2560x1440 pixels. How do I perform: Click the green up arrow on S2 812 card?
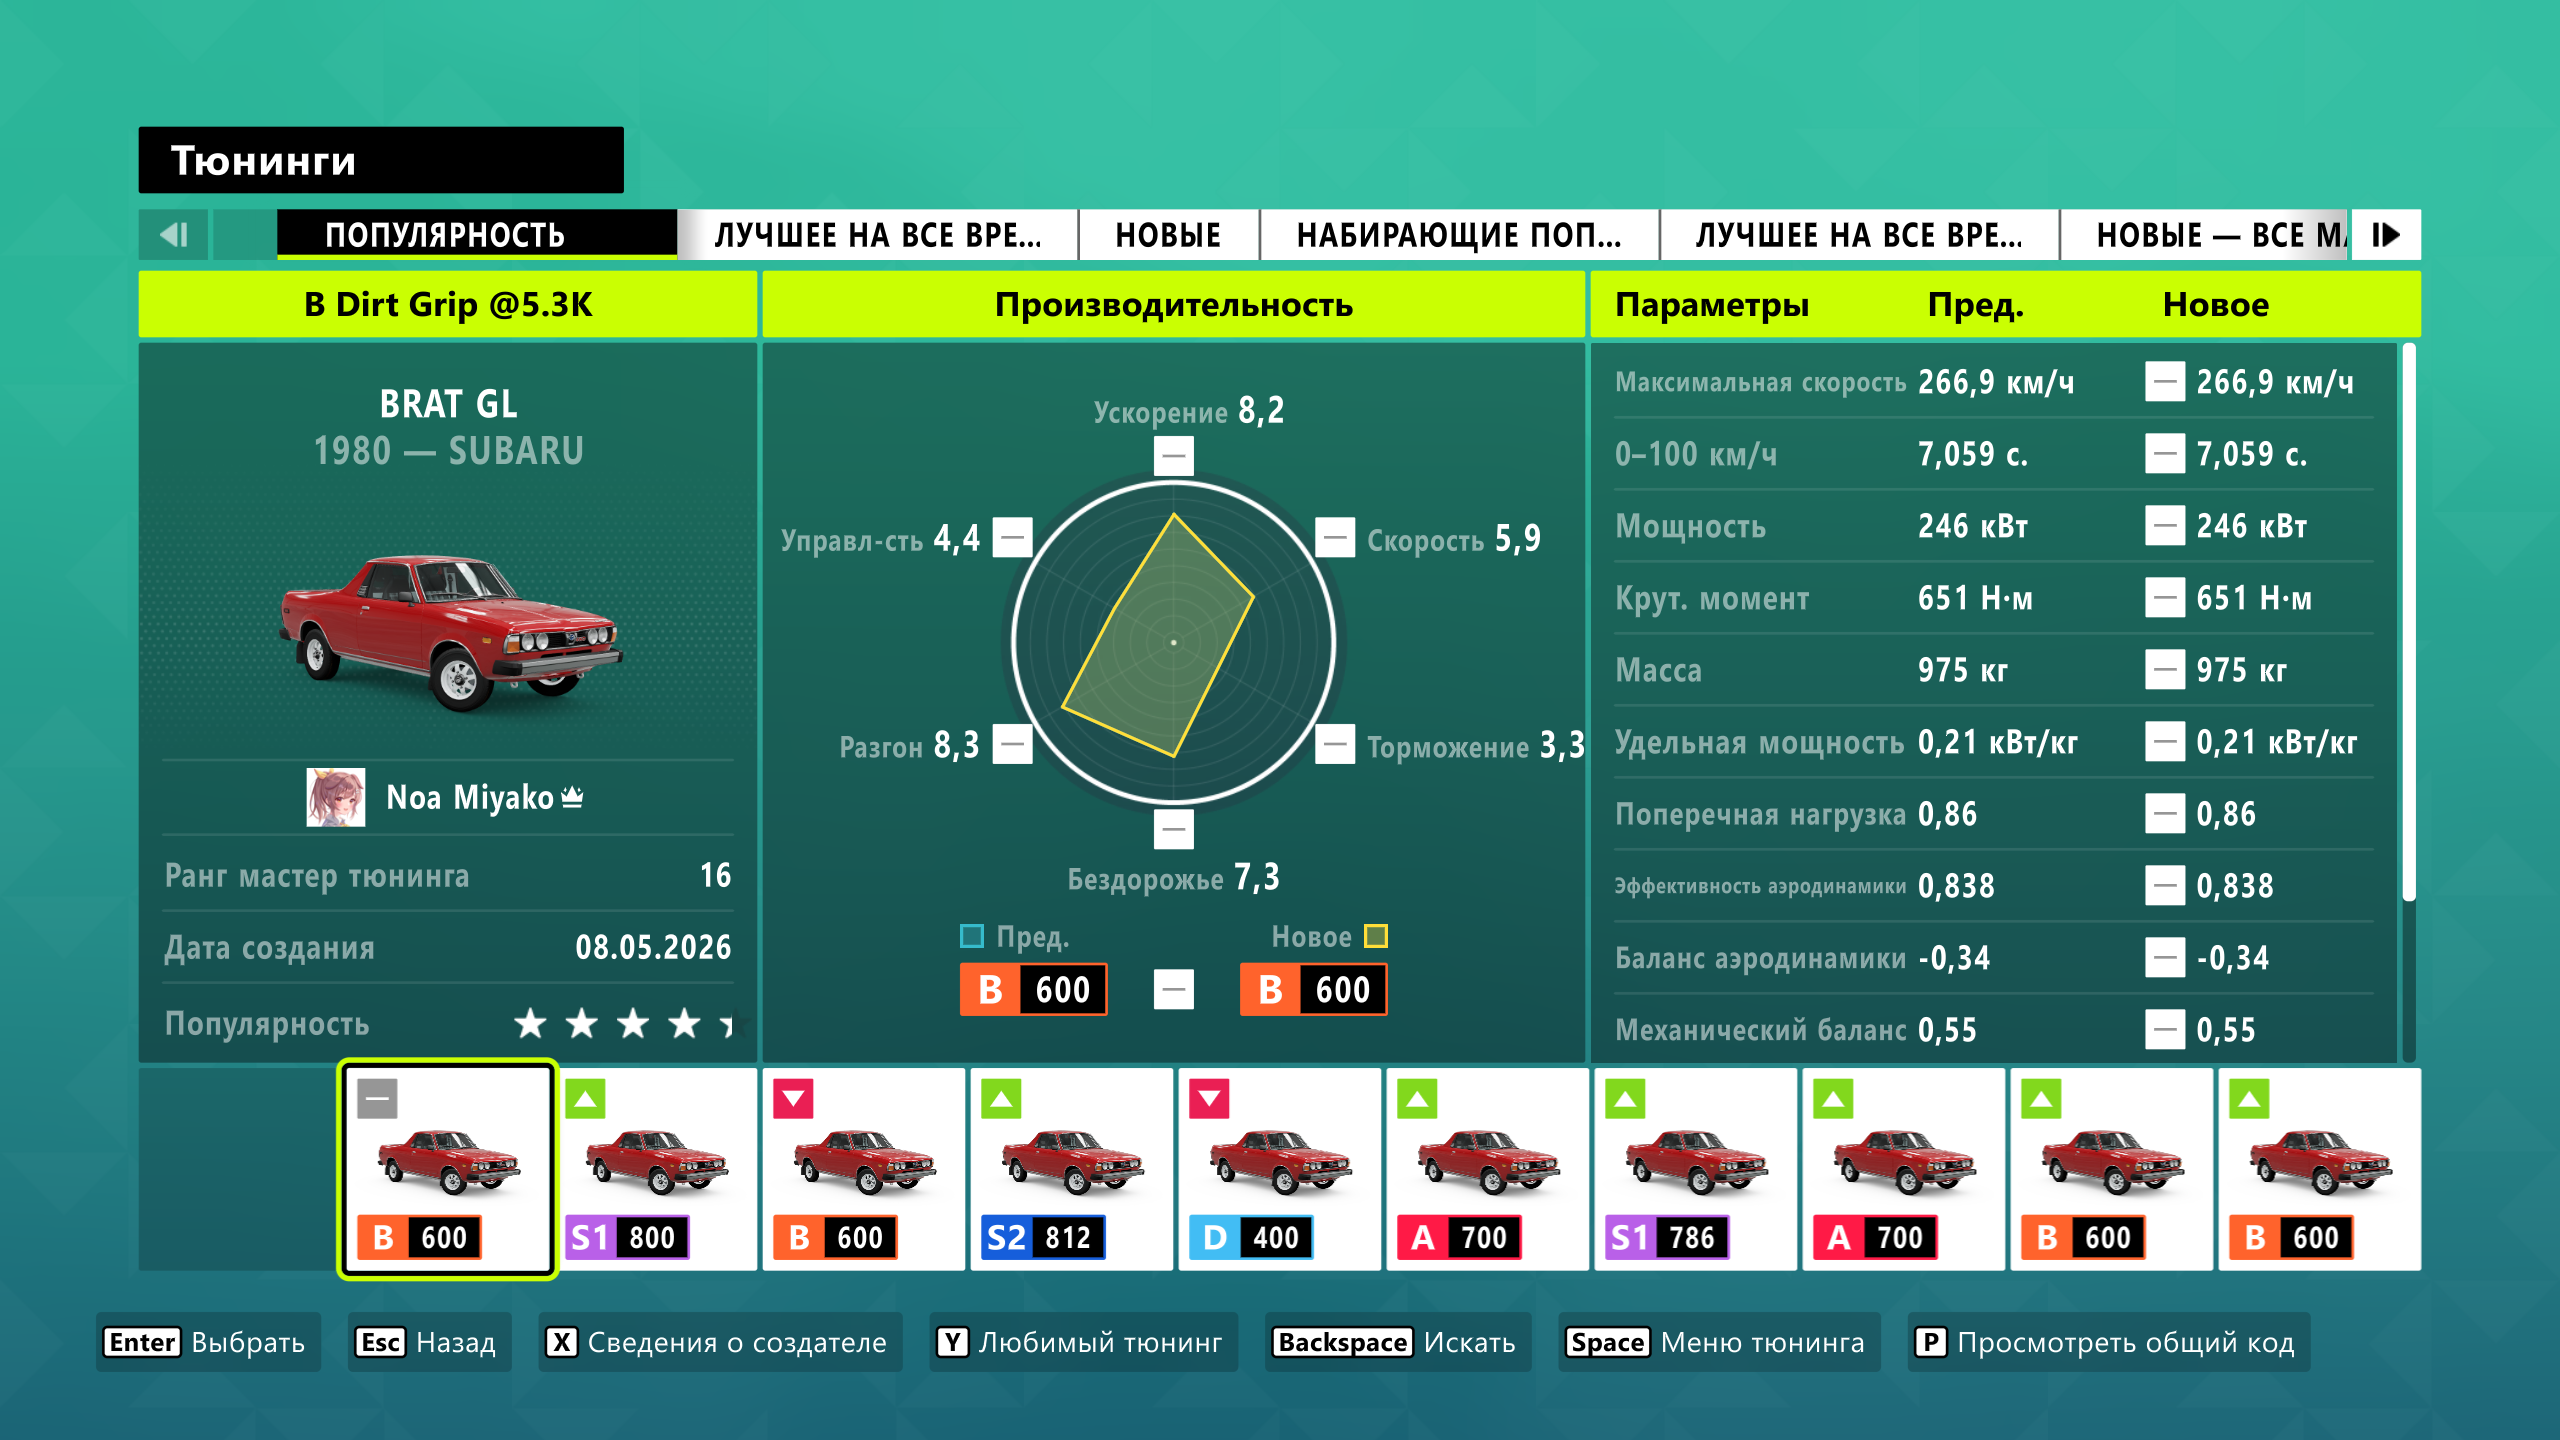[x=1001, y=1099]
